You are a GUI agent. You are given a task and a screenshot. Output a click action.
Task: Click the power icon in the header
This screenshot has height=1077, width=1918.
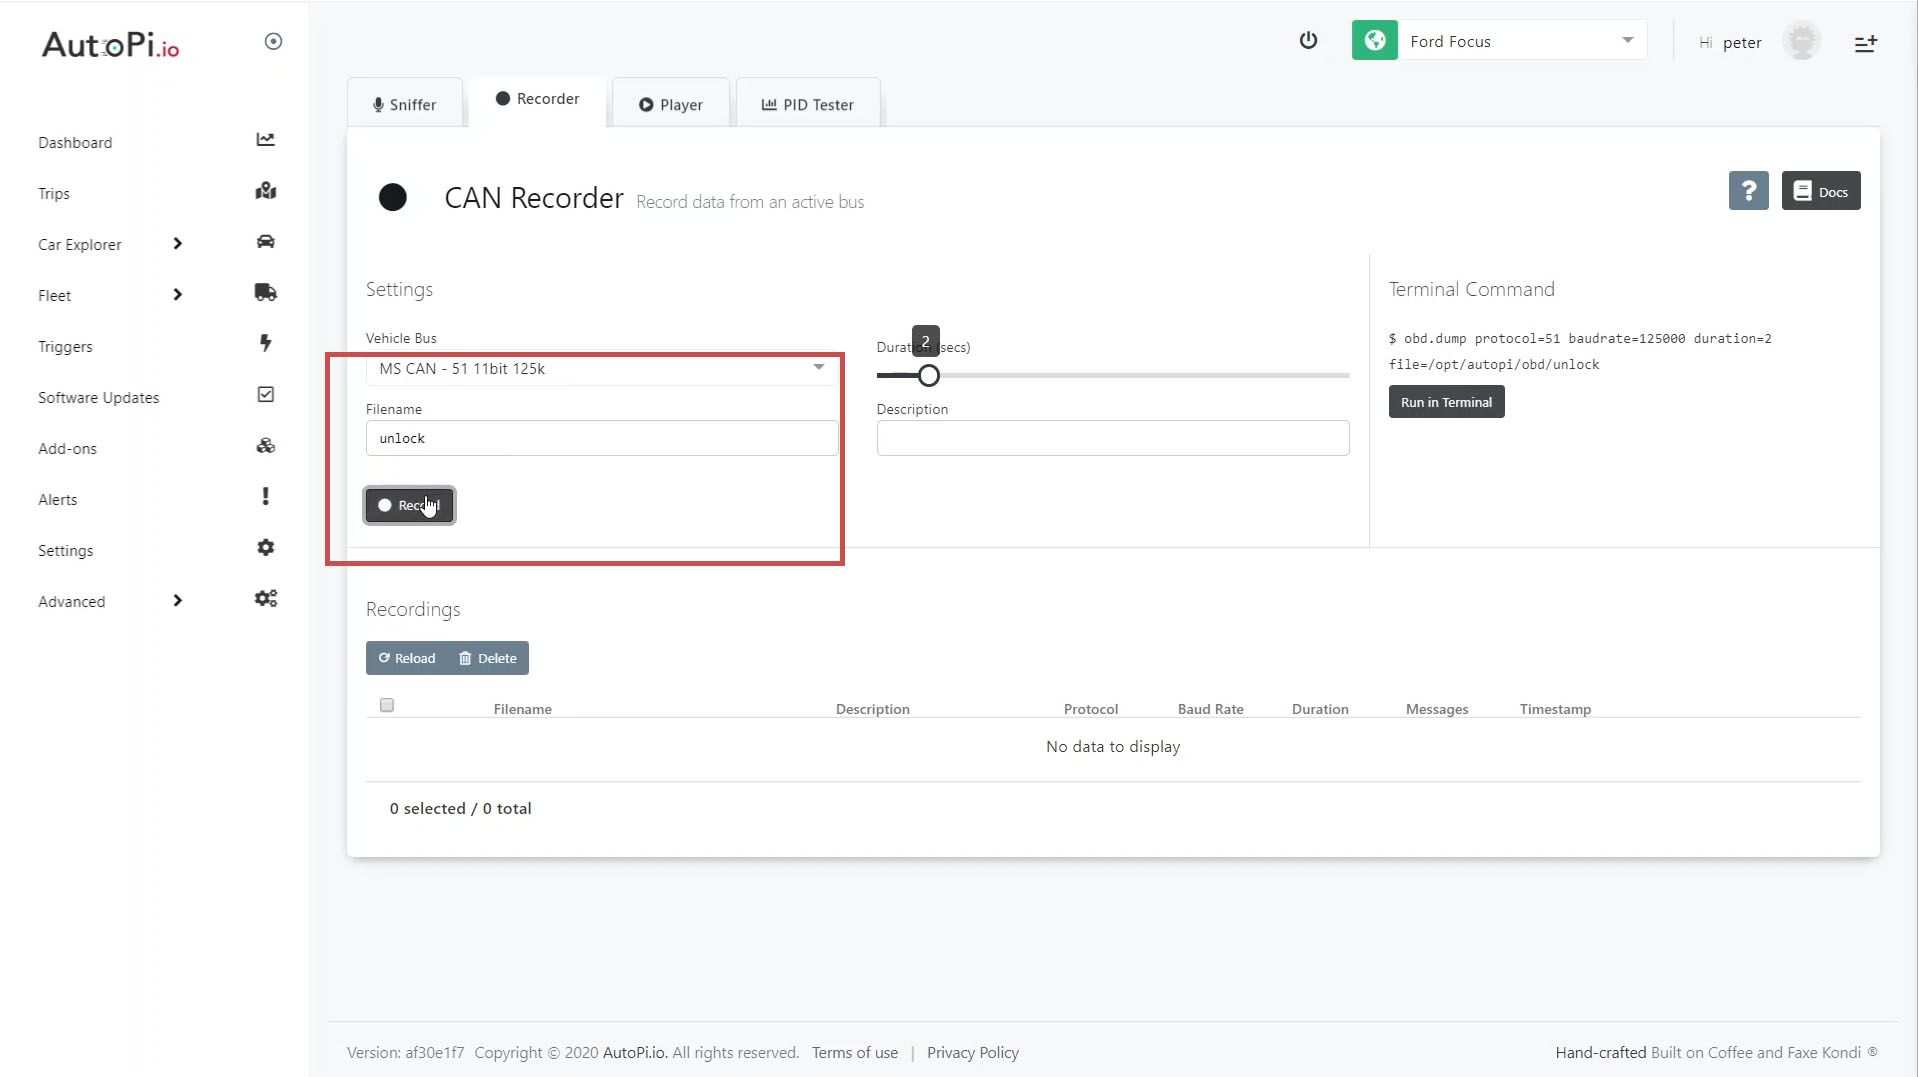1308,41
